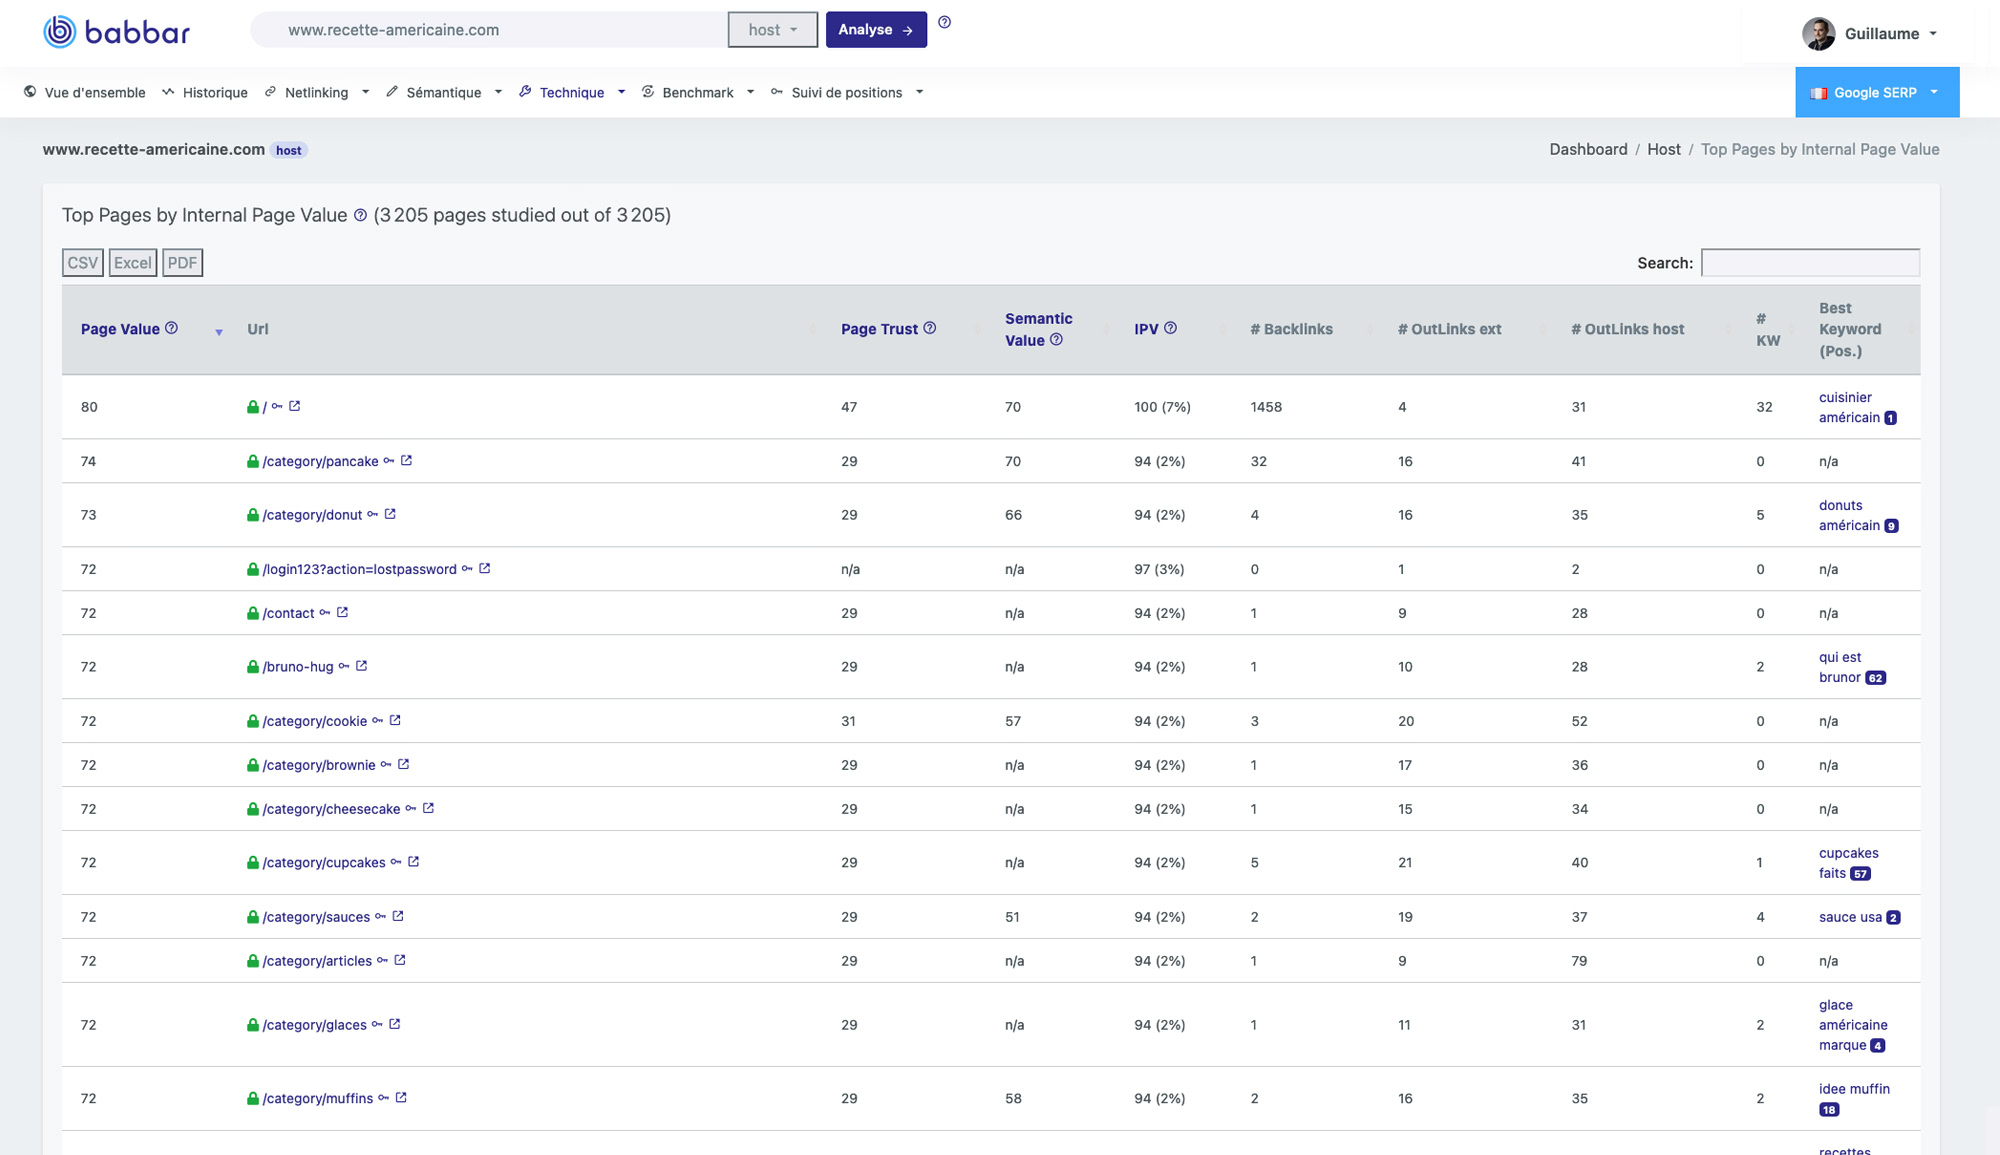Open the Netlinking menu

click(x=317, y=92)
